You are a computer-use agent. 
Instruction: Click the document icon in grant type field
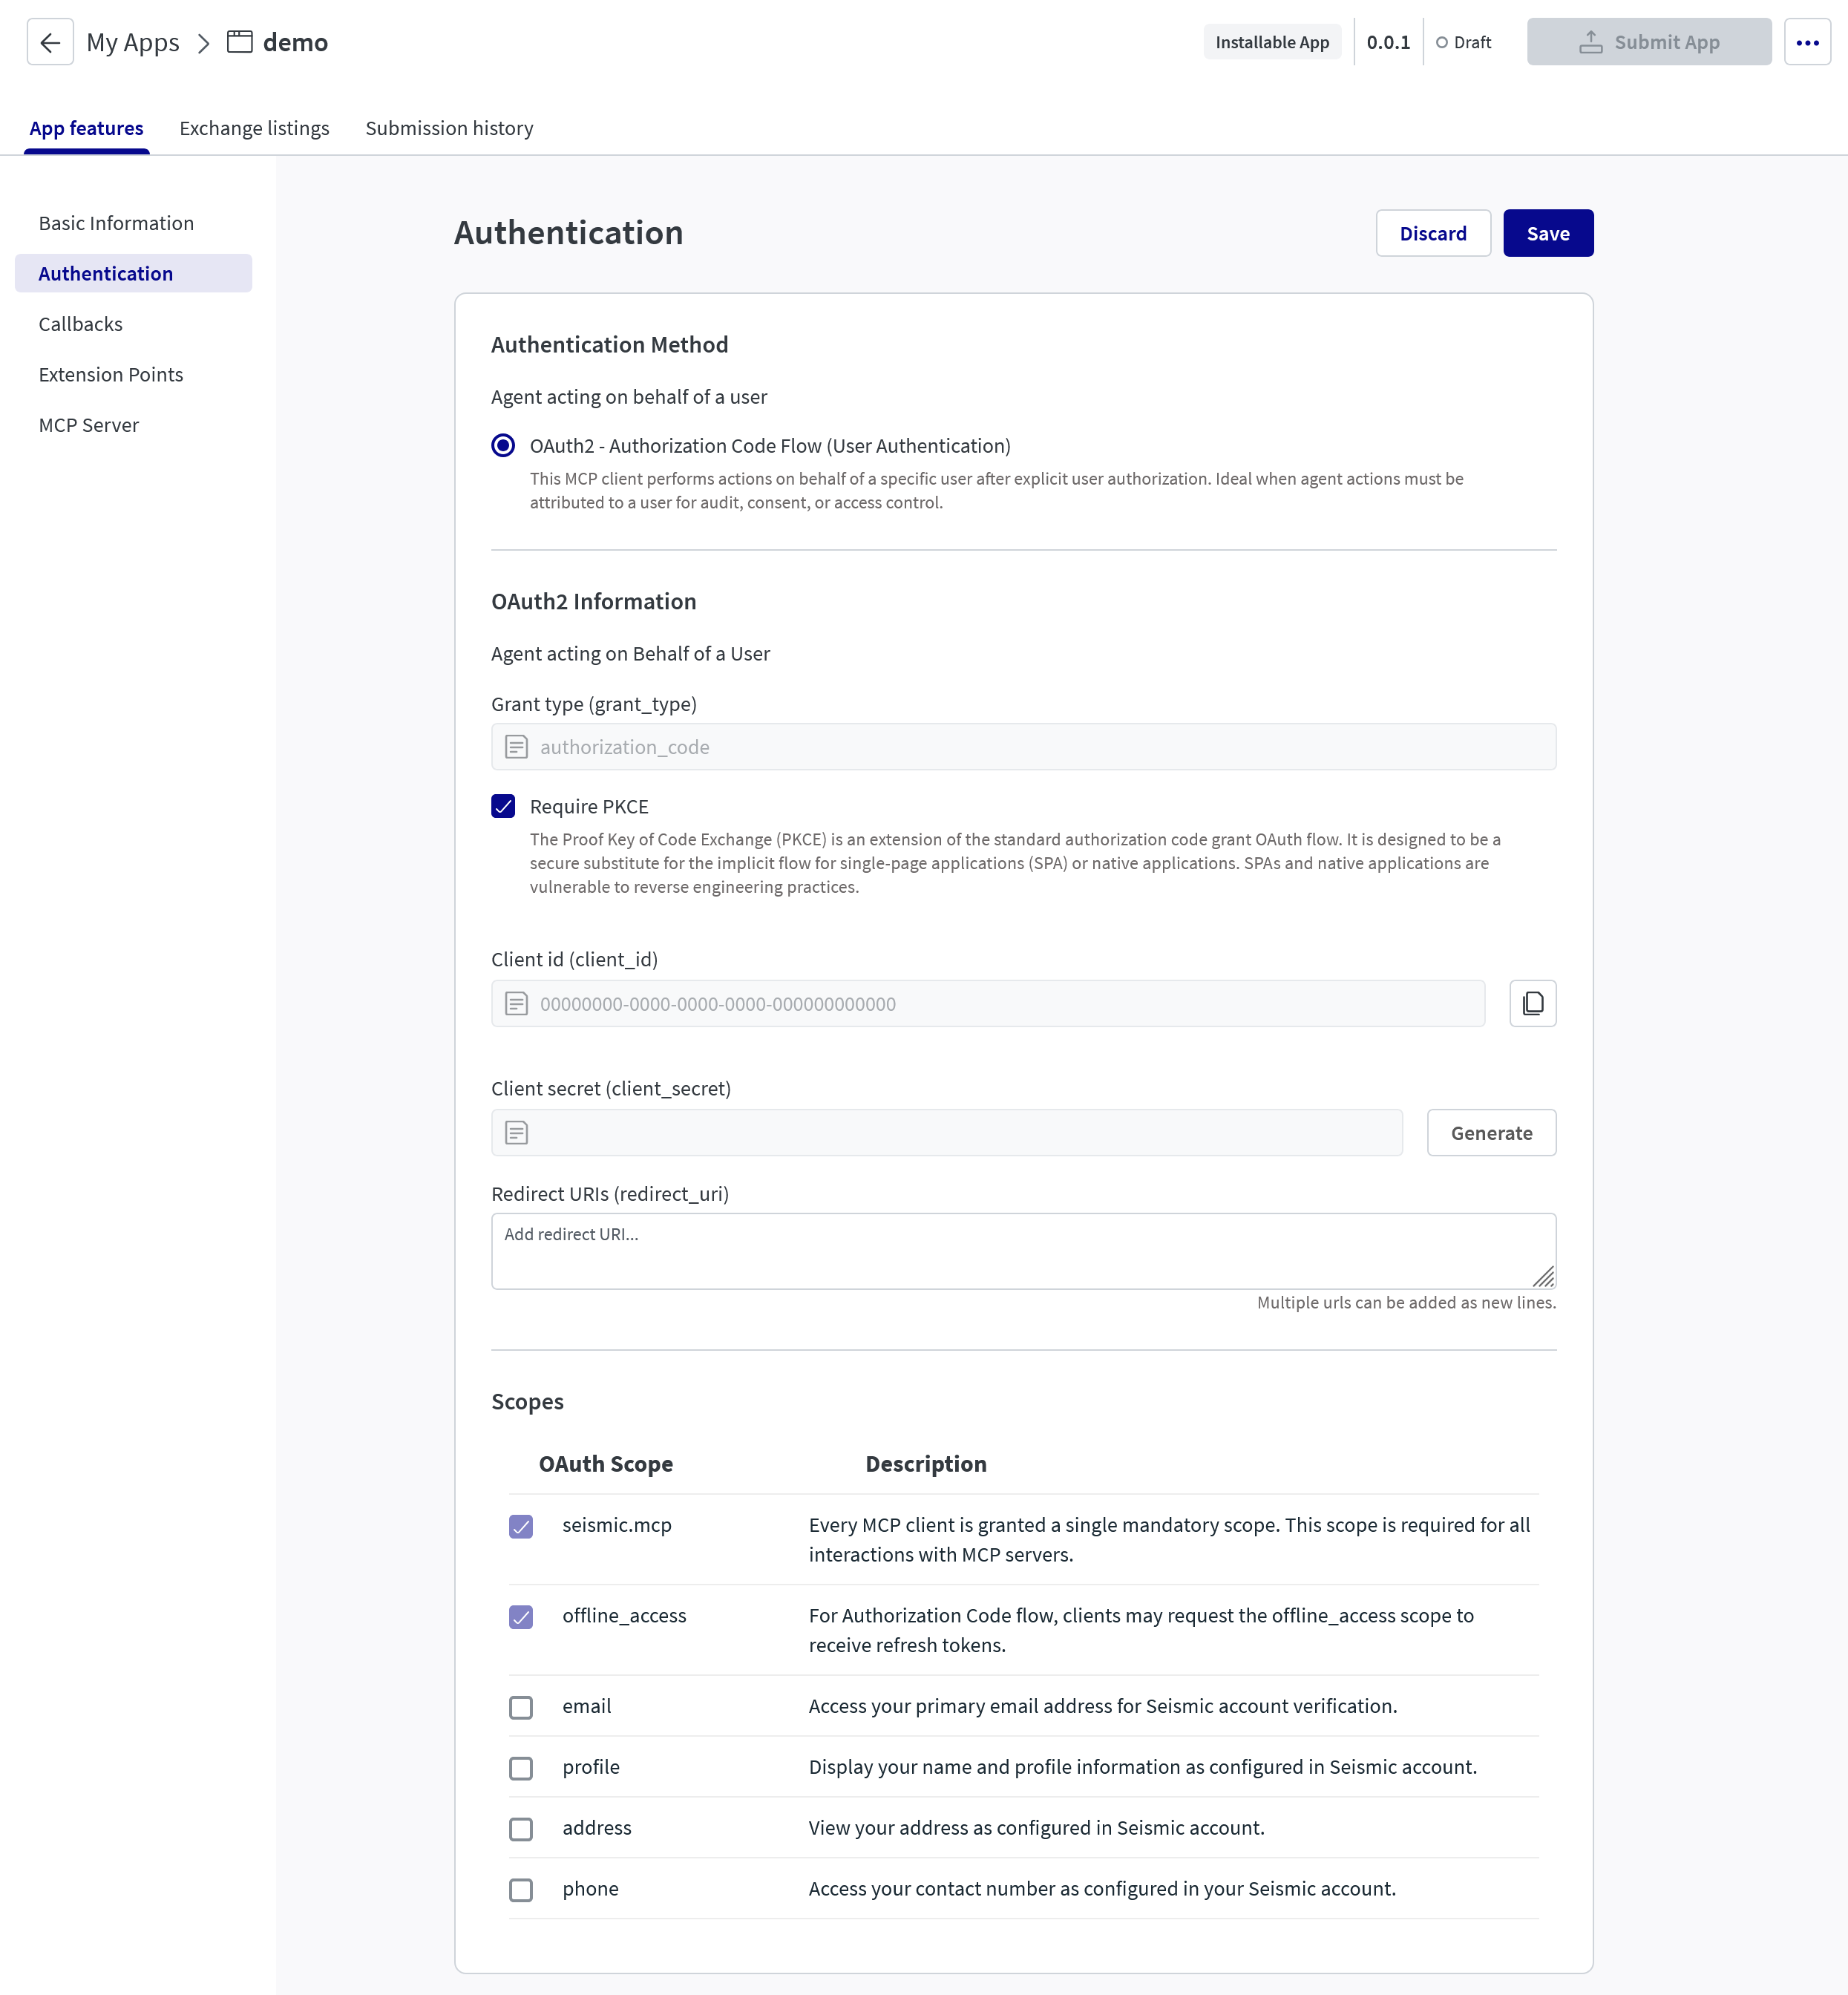point(516,747)
